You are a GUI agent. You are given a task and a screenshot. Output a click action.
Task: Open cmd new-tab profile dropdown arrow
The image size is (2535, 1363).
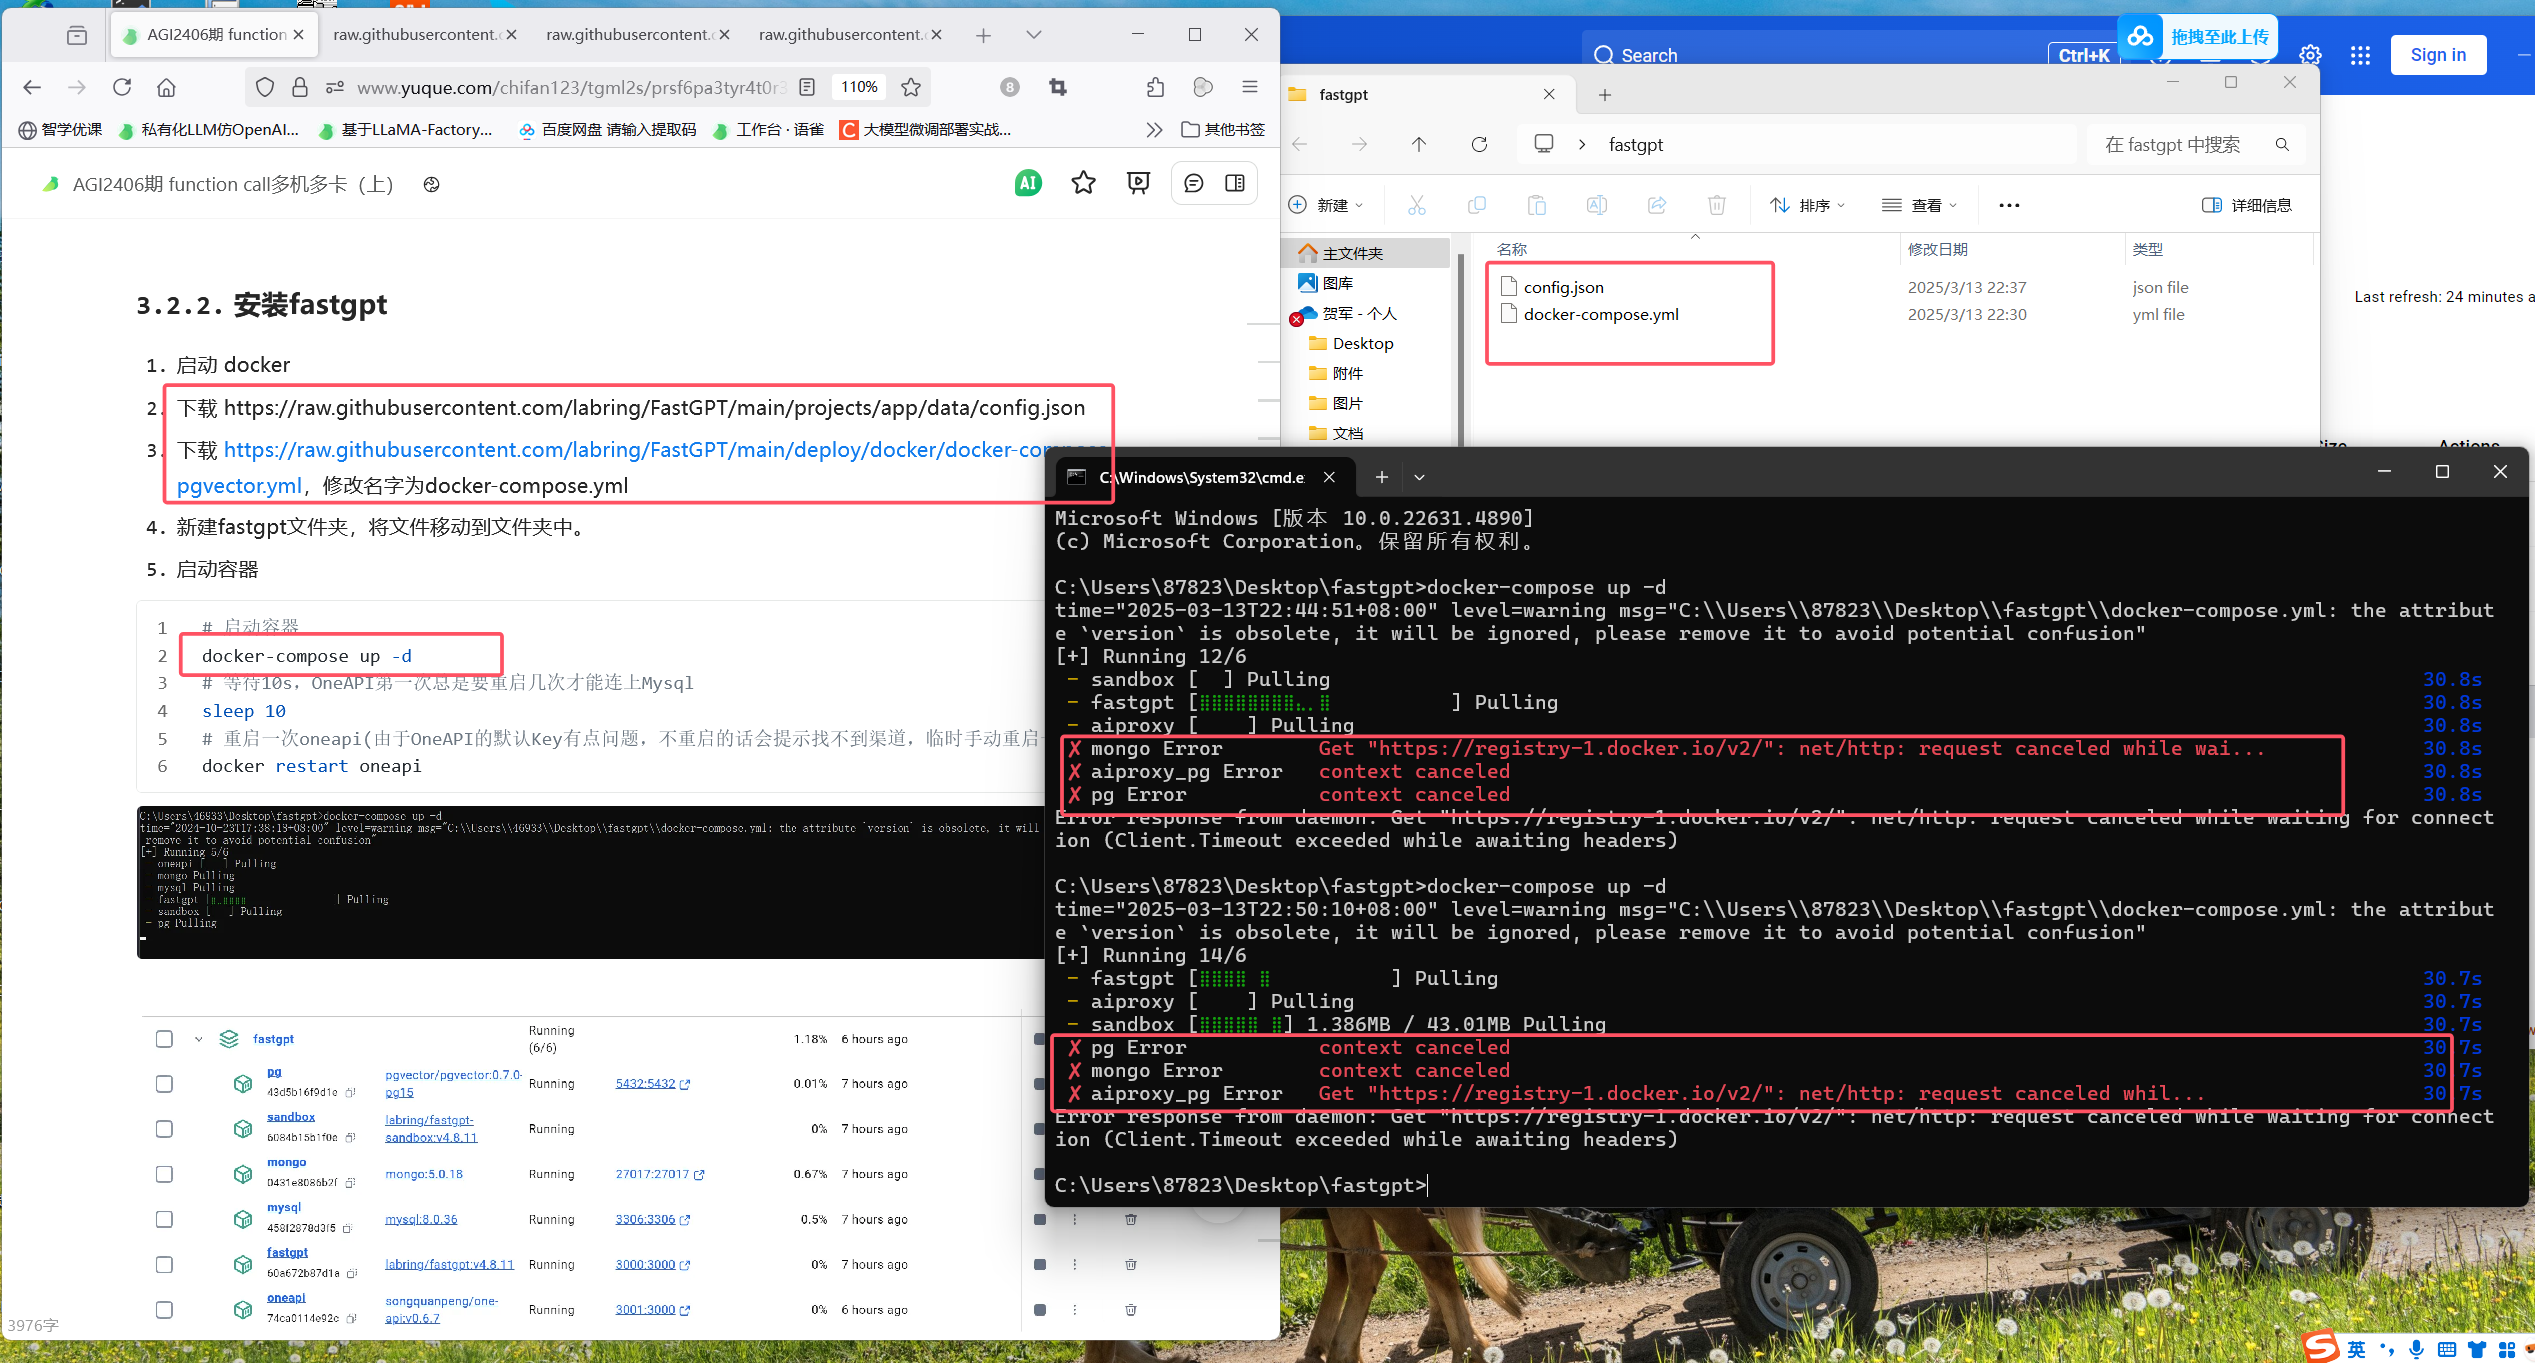tap(1419, 478)
